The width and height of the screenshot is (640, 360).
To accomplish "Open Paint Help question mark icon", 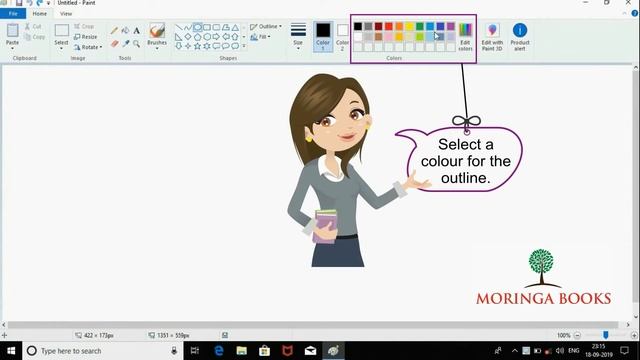I will [x=635, y=13].
